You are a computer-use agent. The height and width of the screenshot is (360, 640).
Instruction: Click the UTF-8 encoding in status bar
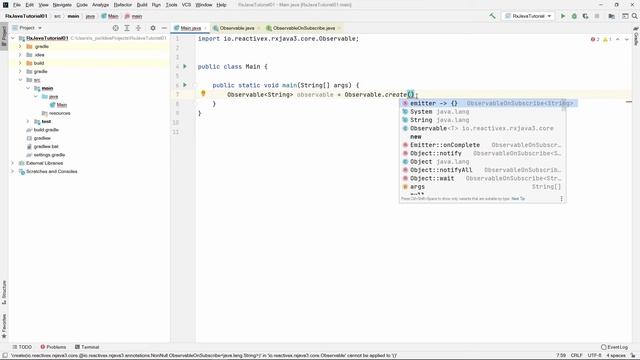coord(594,356)
